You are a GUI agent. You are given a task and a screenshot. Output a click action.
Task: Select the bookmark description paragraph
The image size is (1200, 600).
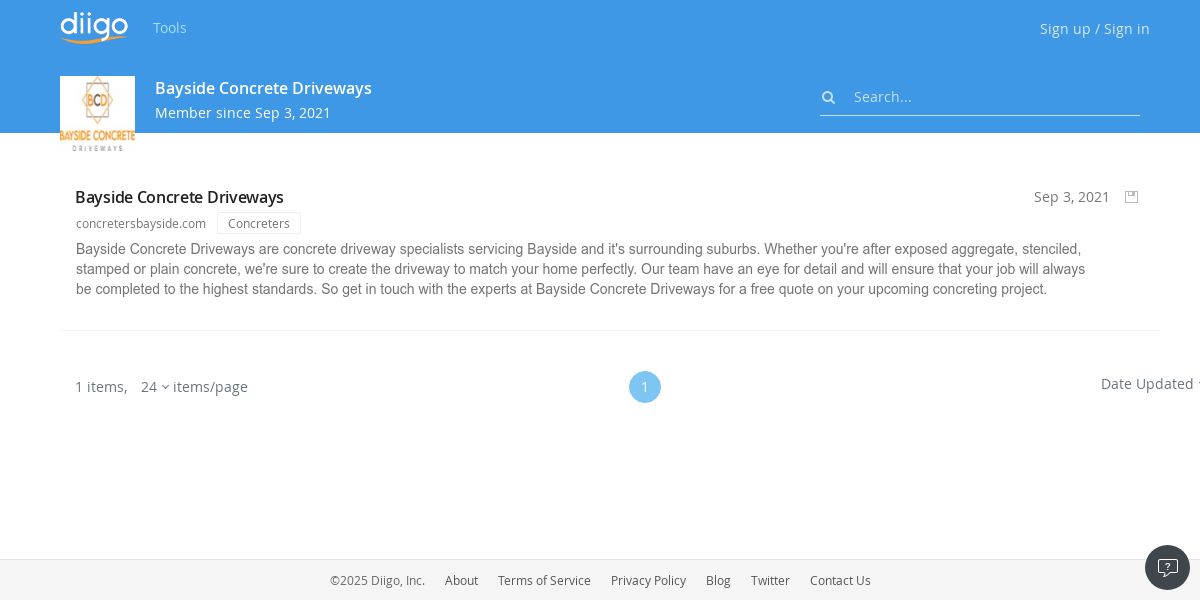coord(580,269)
